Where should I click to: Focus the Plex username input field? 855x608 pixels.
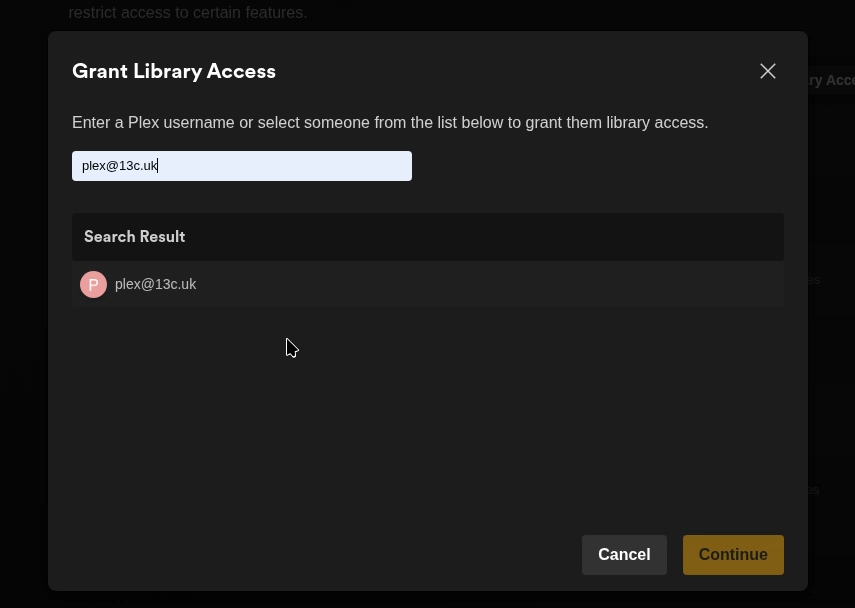pos(242,166)
